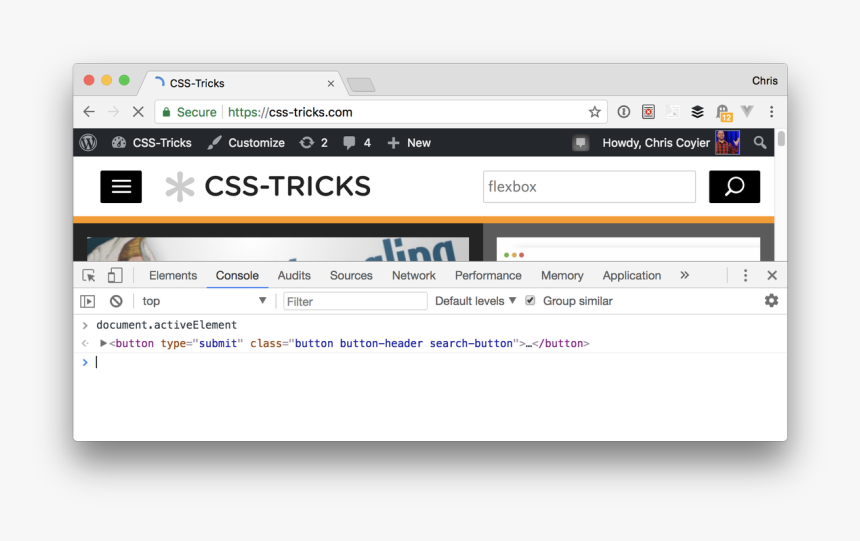Open the Memory tab
The width and height of the screenshot is (860, 541).
click(562, 275)
